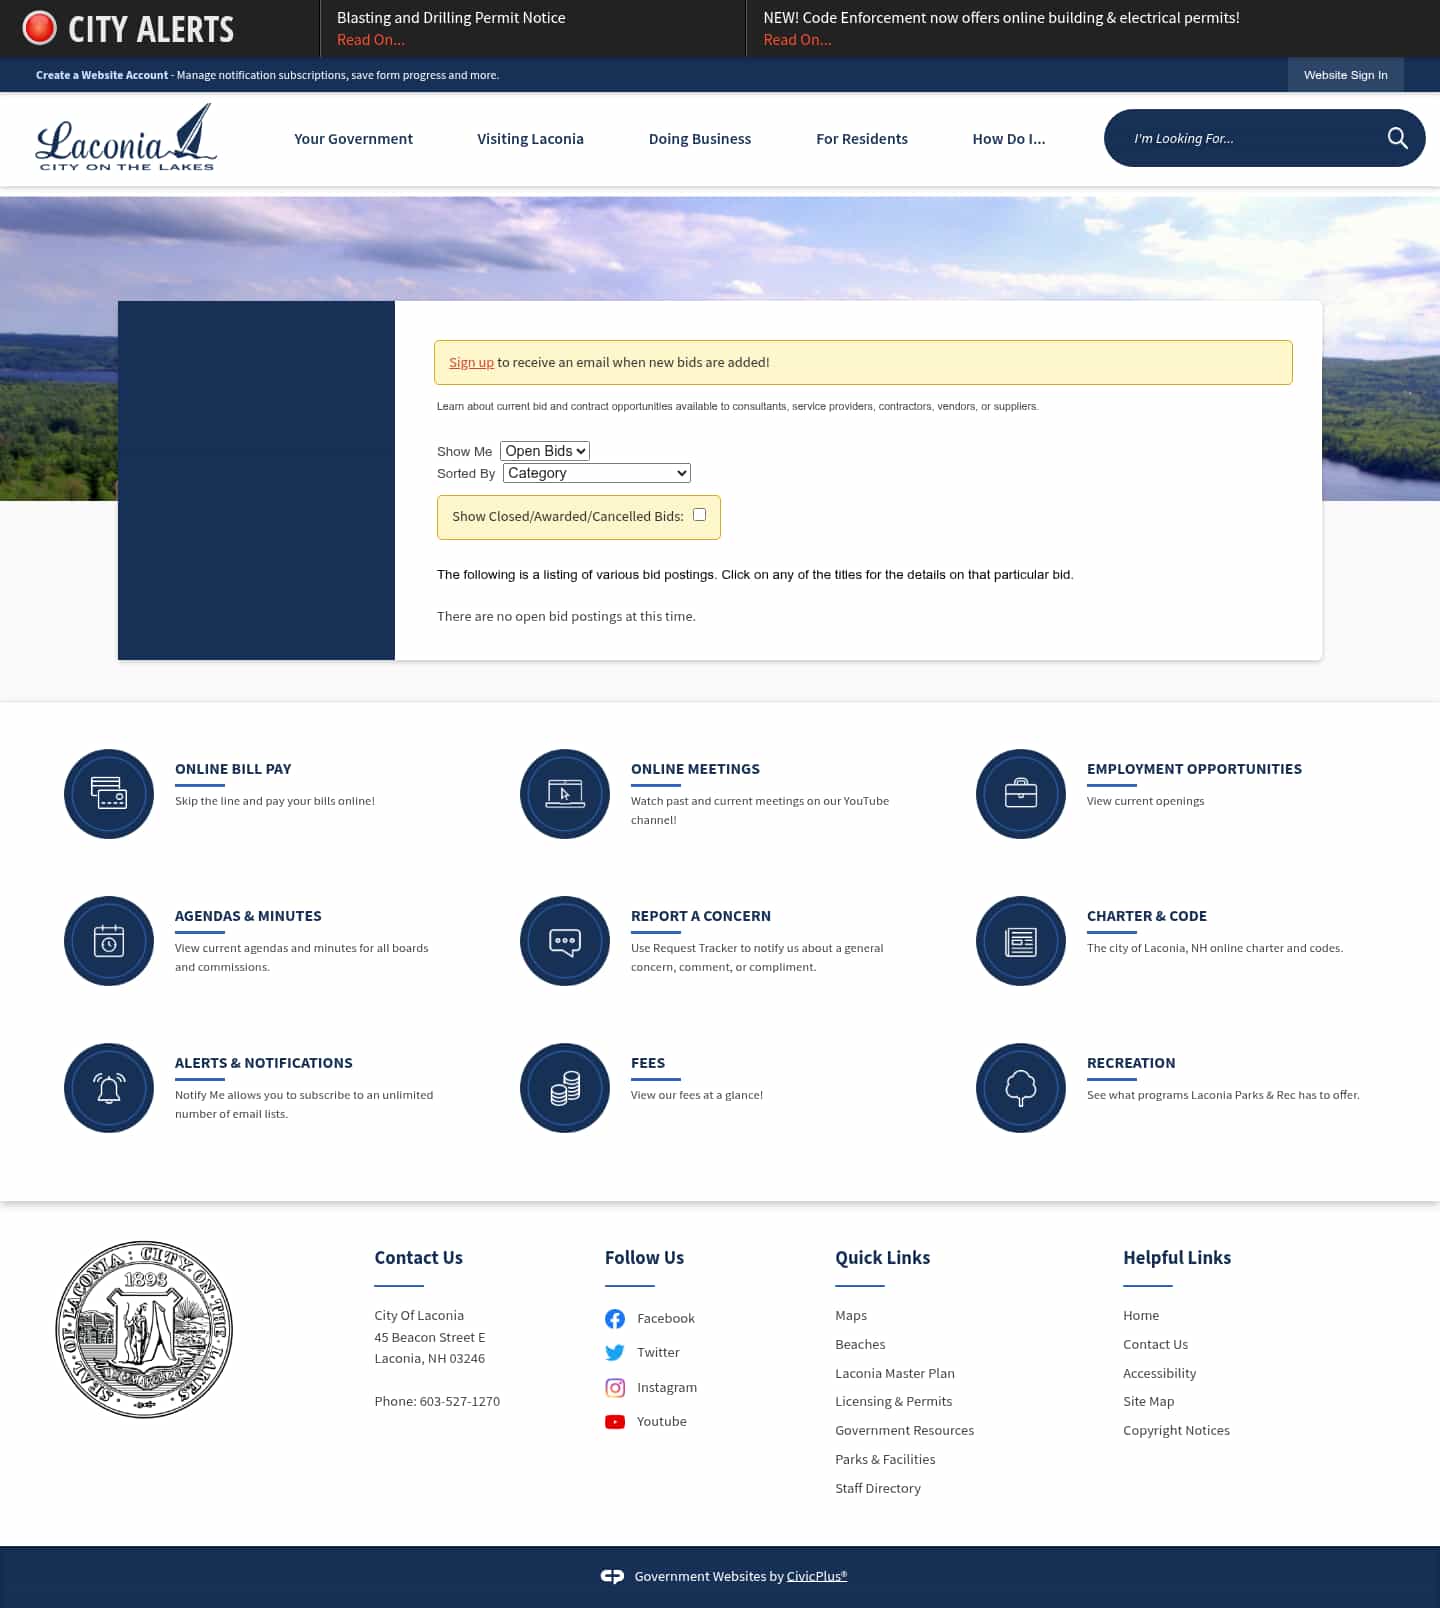Click the Sign up link for bid emails
Image resolution: width=1440 pixels, height=1608 pixels.
(x=471, y=363)
